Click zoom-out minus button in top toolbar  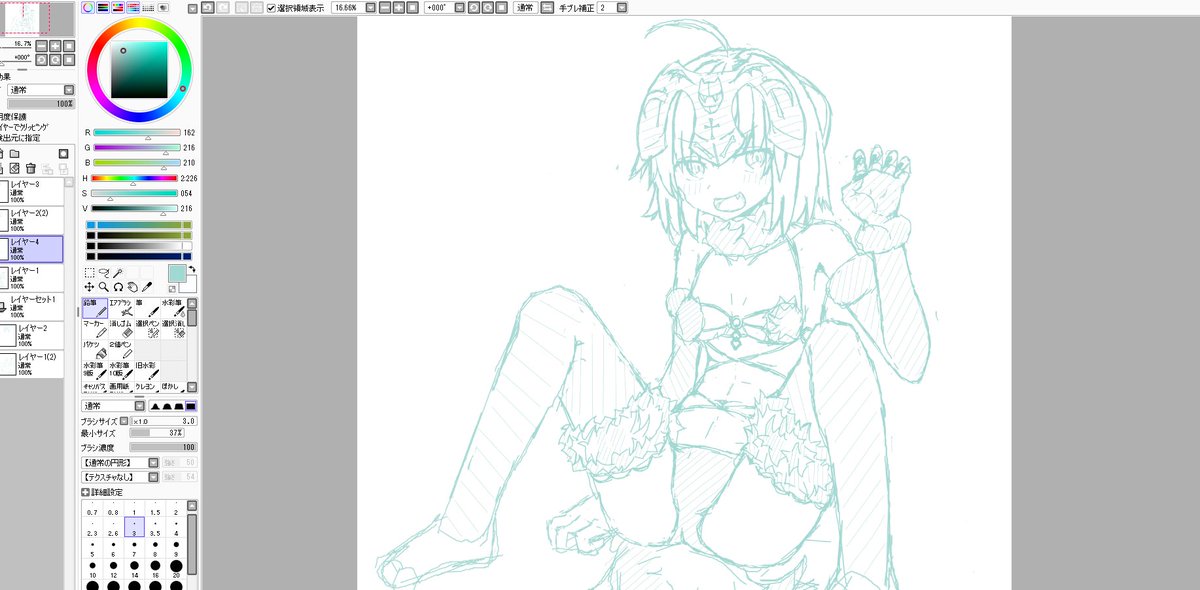[384, 7]
